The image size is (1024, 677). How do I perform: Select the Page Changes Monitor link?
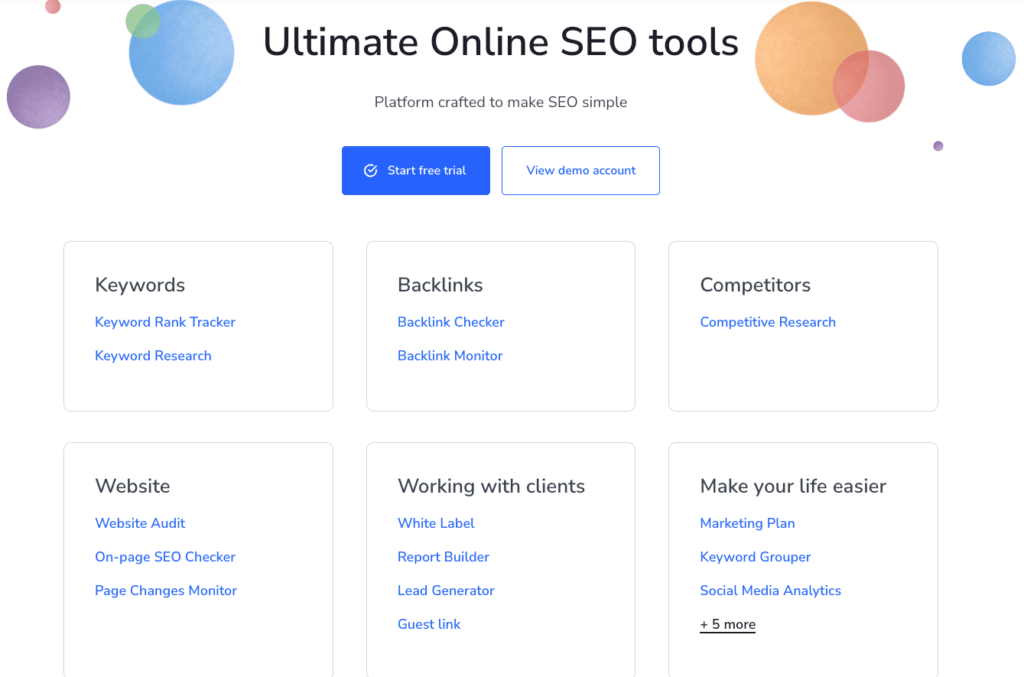[166, 591]
